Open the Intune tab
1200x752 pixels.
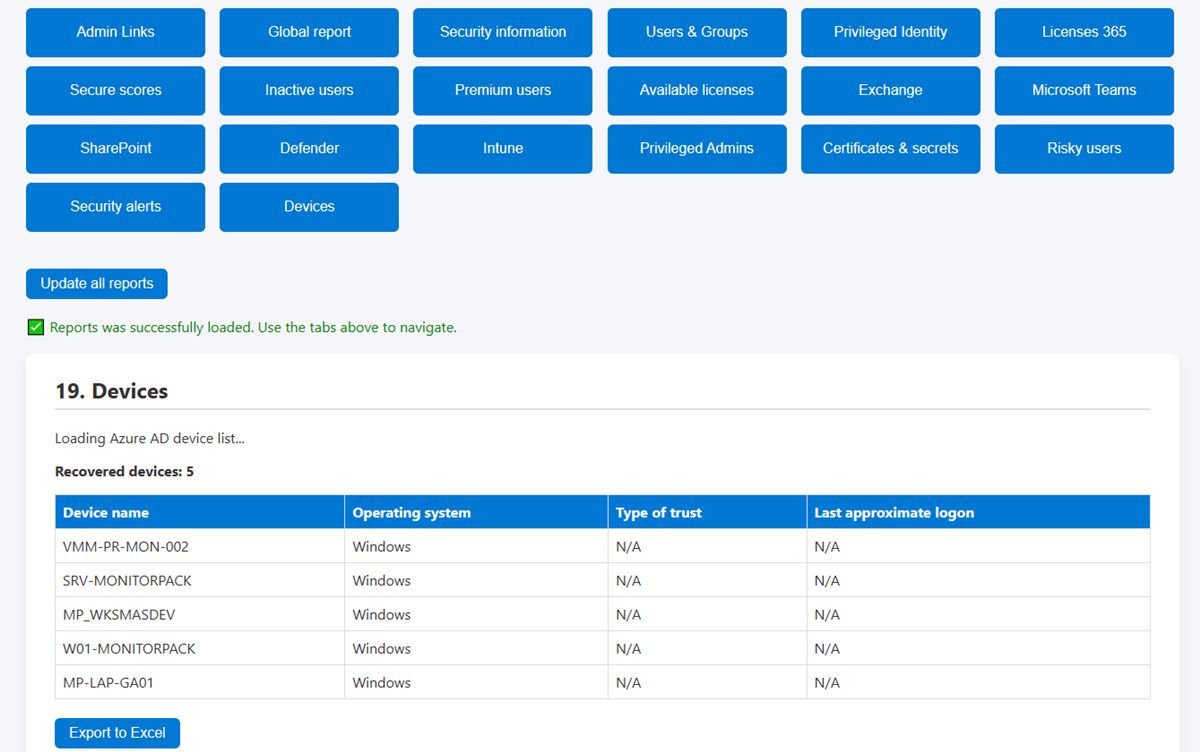click(502, 148)
